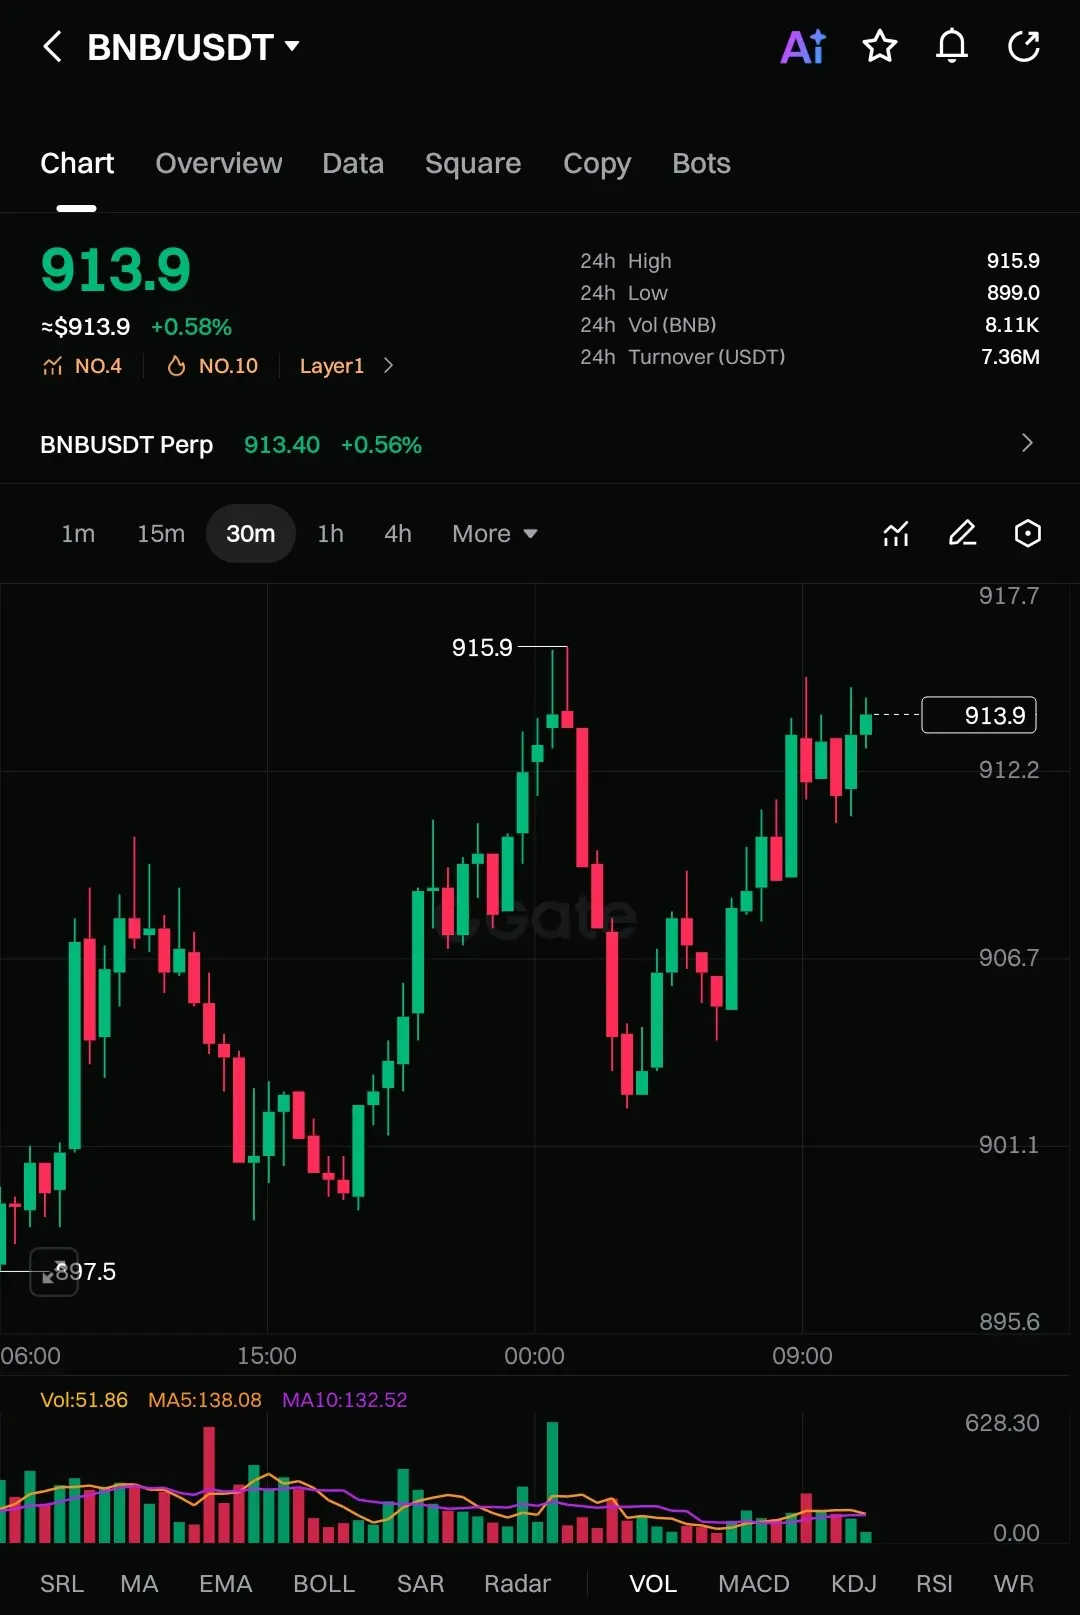1080x1615 pixels.
Task: Toggle the EMA indicator
Action: [x=225, y=1584]
